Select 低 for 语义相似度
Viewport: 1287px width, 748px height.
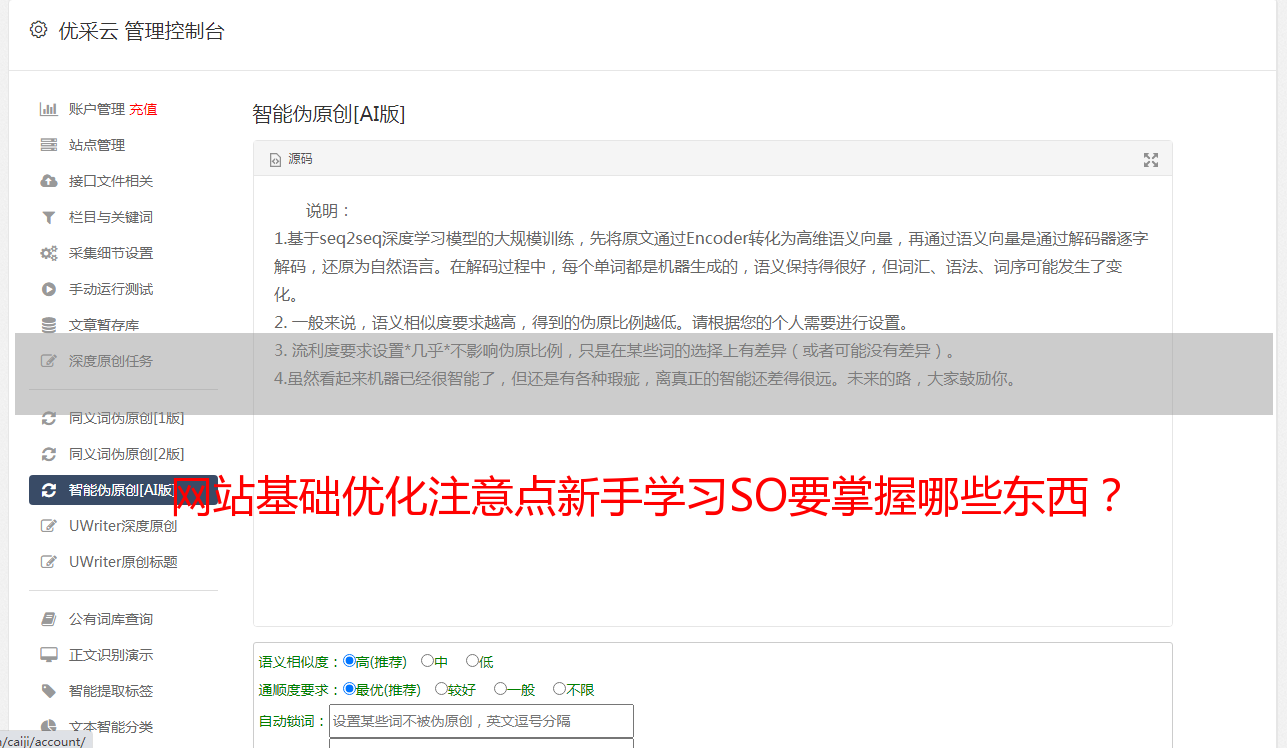tap(472, 661)
